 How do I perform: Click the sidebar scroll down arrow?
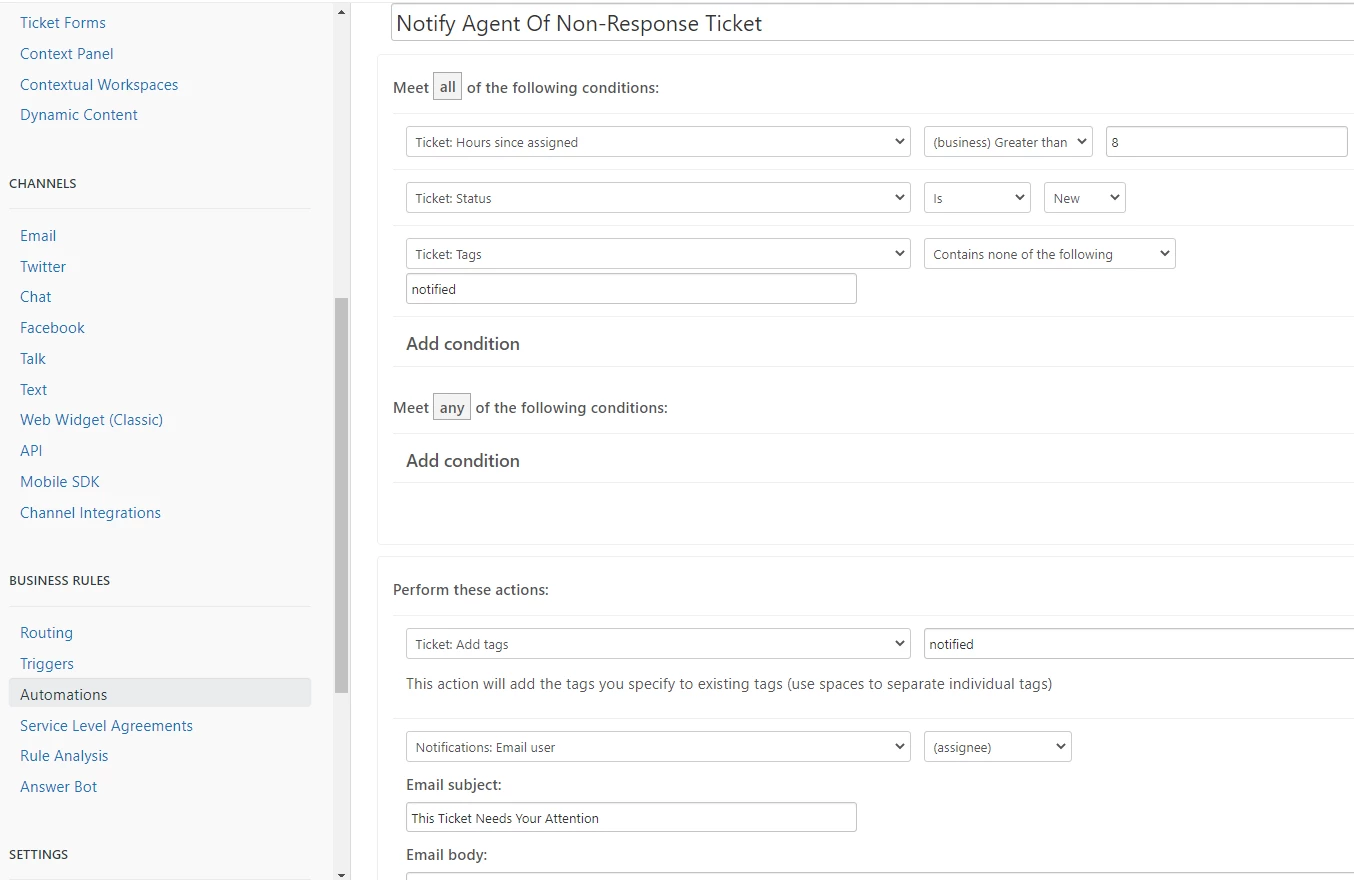tap(341, 873)
